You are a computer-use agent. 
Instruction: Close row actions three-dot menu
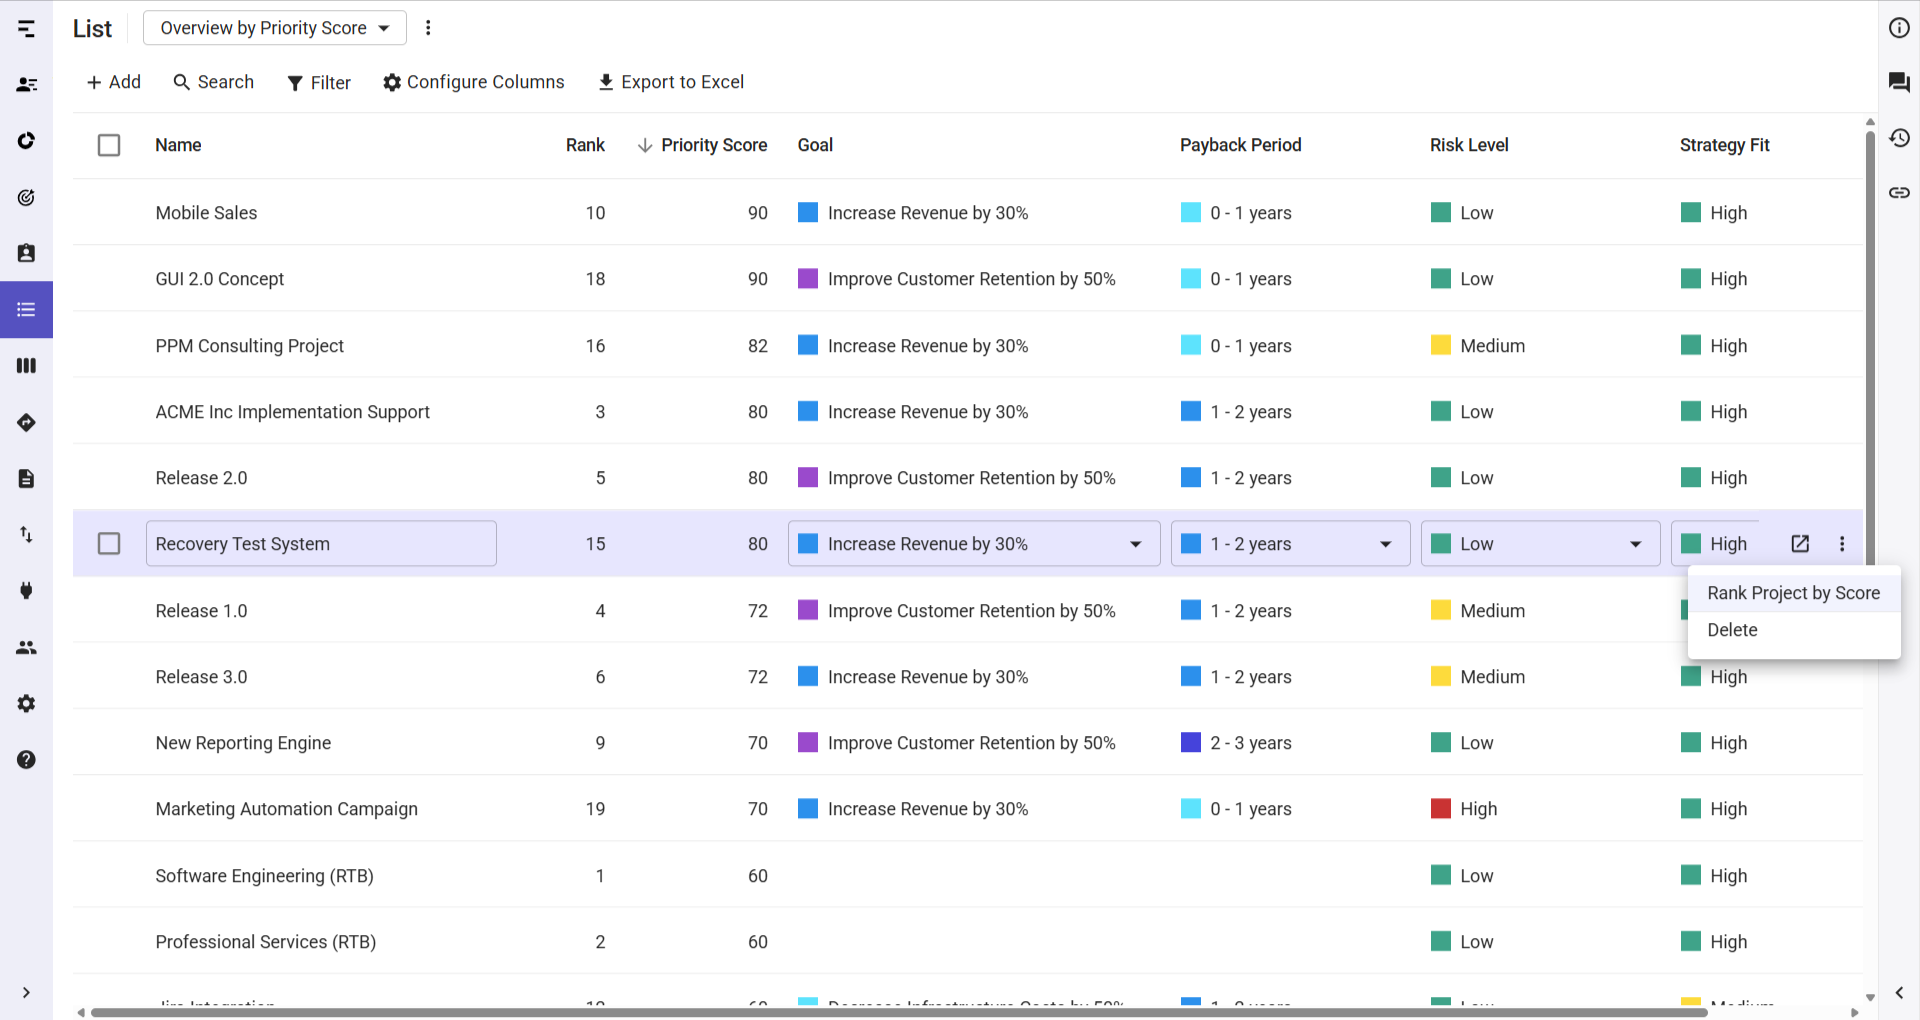(1842, 544)
